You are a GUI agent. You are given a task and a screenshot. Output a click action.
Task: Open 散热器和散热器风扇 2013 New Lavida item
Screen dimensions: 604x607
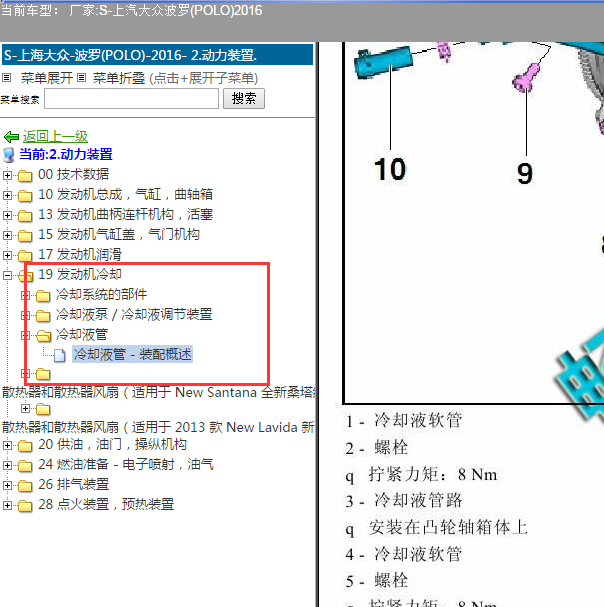click(158, 427)
